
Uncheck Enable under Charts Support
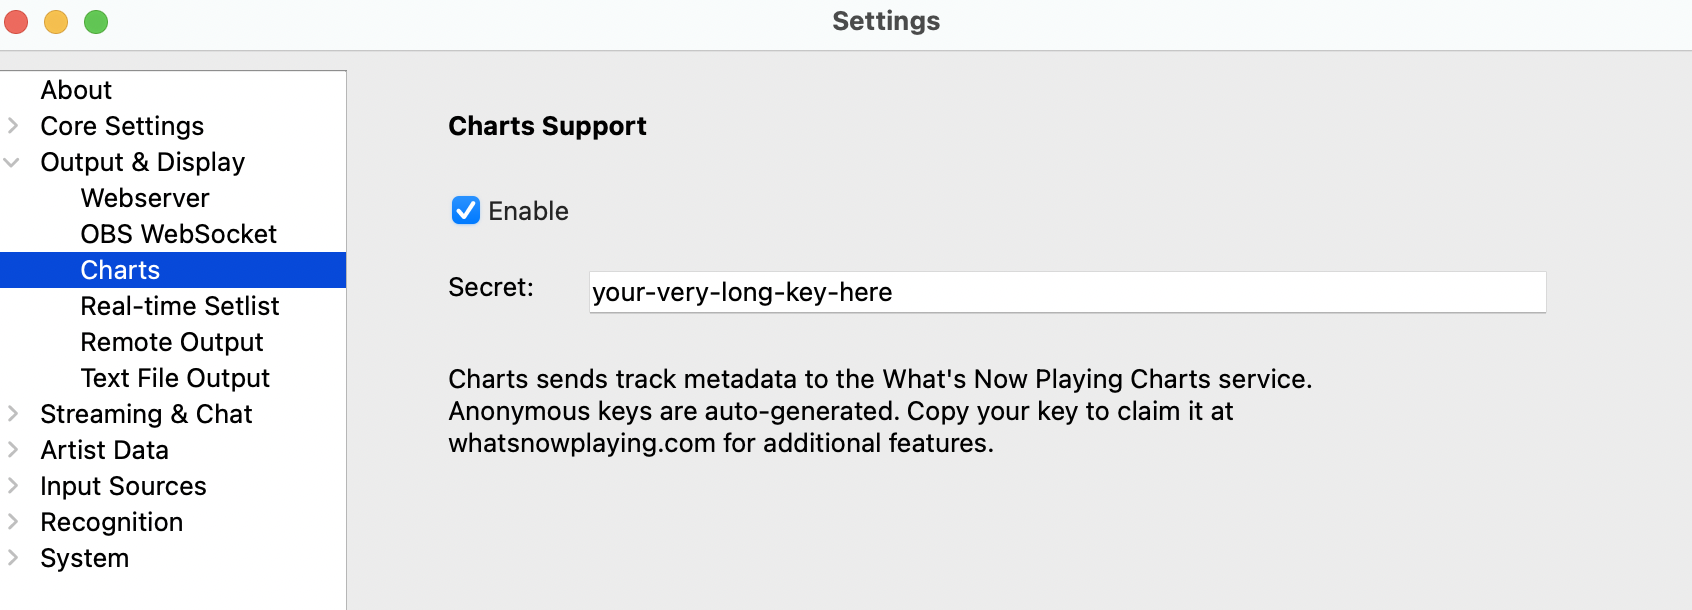tap(465, 210)
